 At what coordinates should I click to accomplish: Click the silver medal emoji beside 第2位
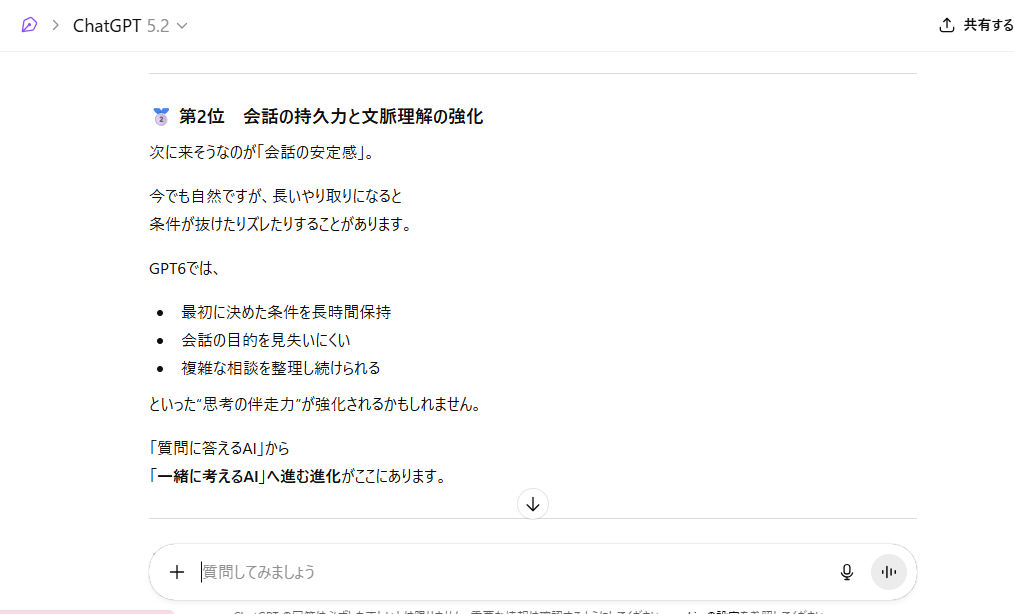click(160, 117)
